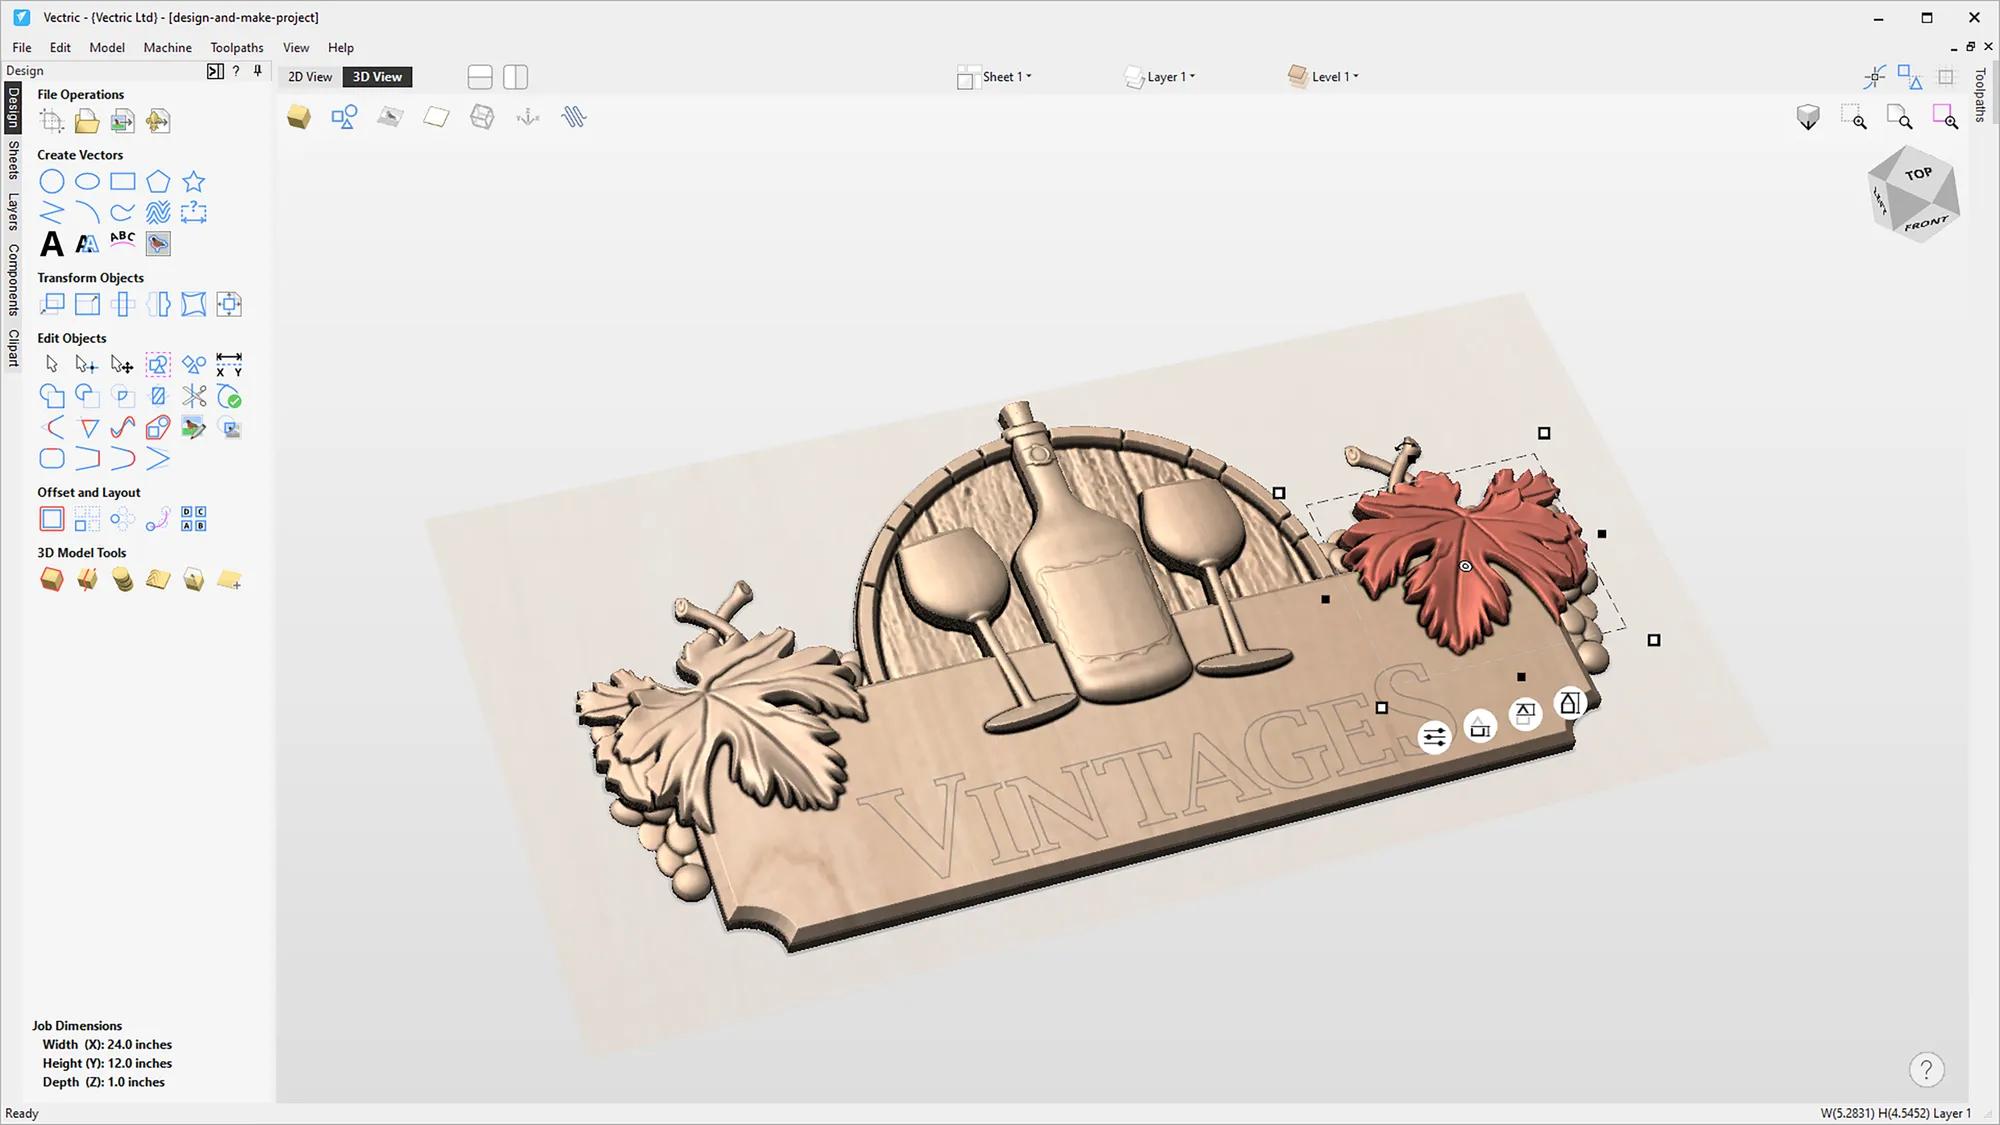The image size is (2000, 1125).
Task: Open the Level 1 dropdown
Action: point(1331,76)
